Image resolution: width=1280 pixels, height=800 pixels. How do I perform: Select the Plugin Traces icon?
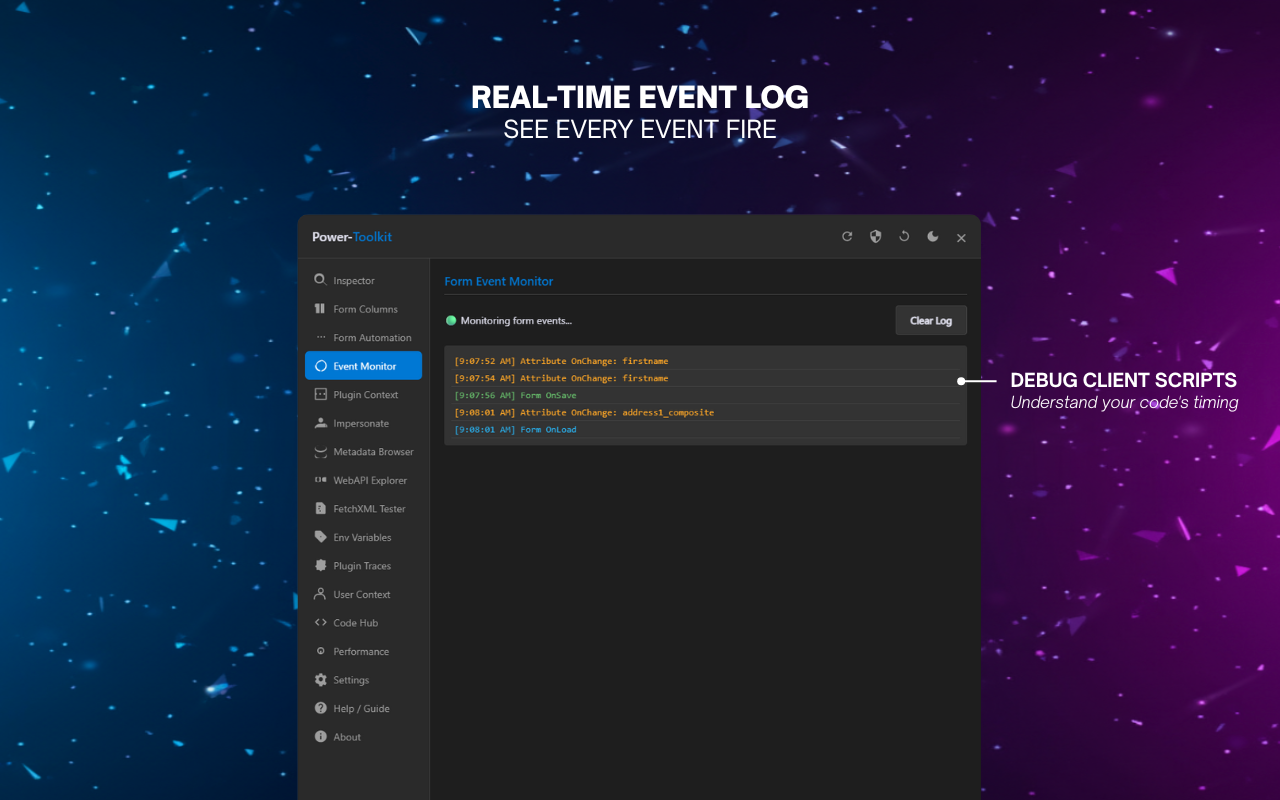coord(320,565)
